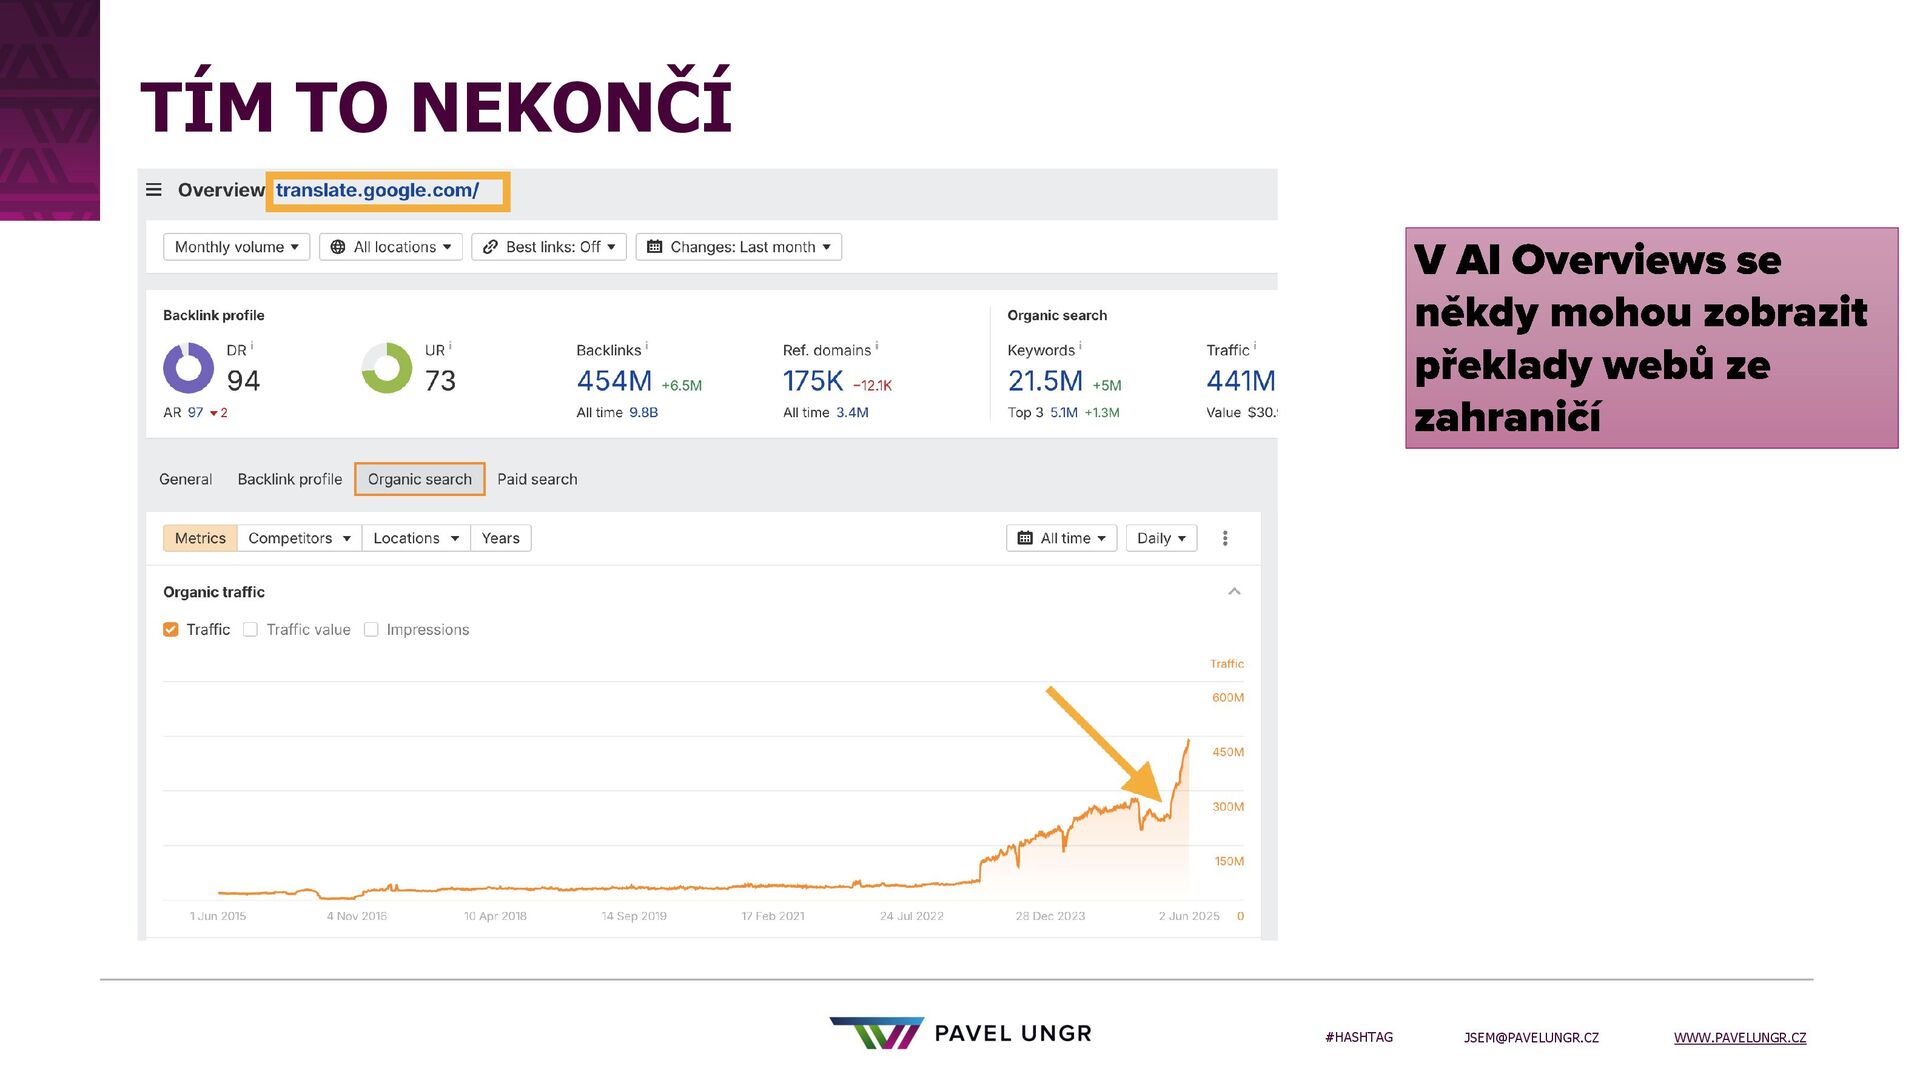Click the 454M backlinks link
Viewport: 1920px width, 1080px height.
[614, 381]
